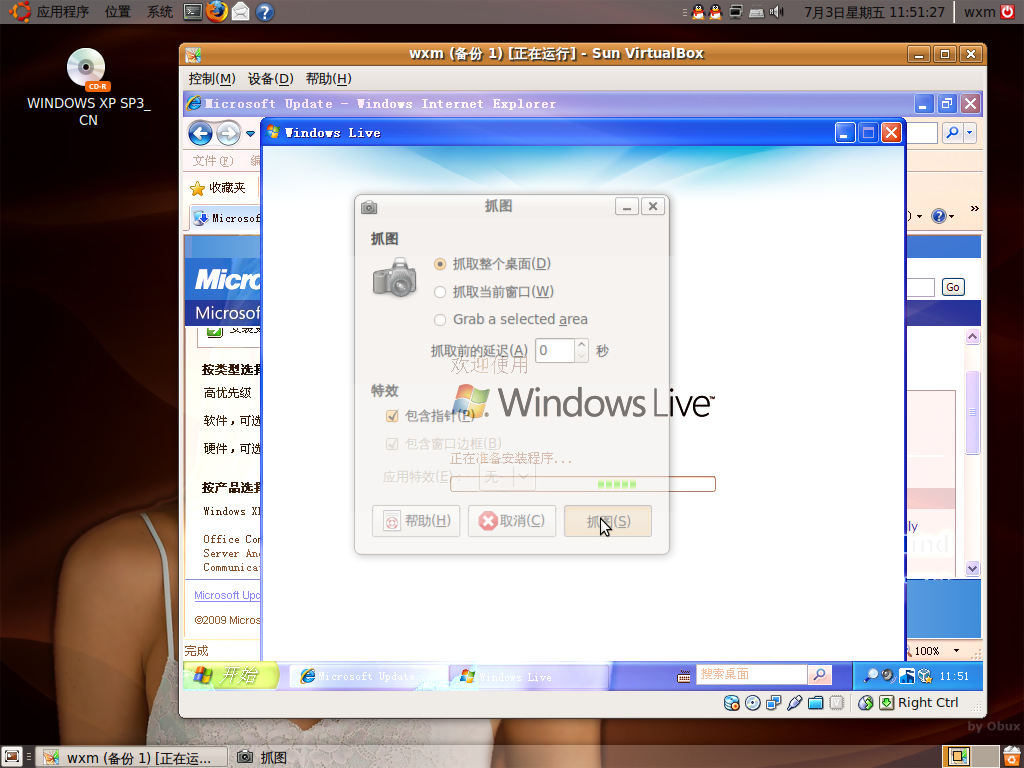Viewport: 1024px width, 768px height.
Task: Open the WINDOWS XP SP3_CN disc icon
Action: (x=86, y=69)
